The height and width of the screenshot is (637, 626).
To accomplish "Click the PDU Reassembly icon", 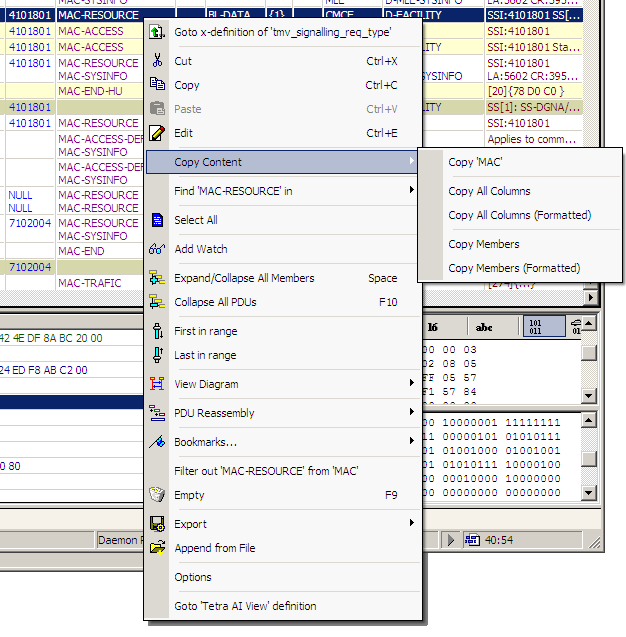I will 156,413.
